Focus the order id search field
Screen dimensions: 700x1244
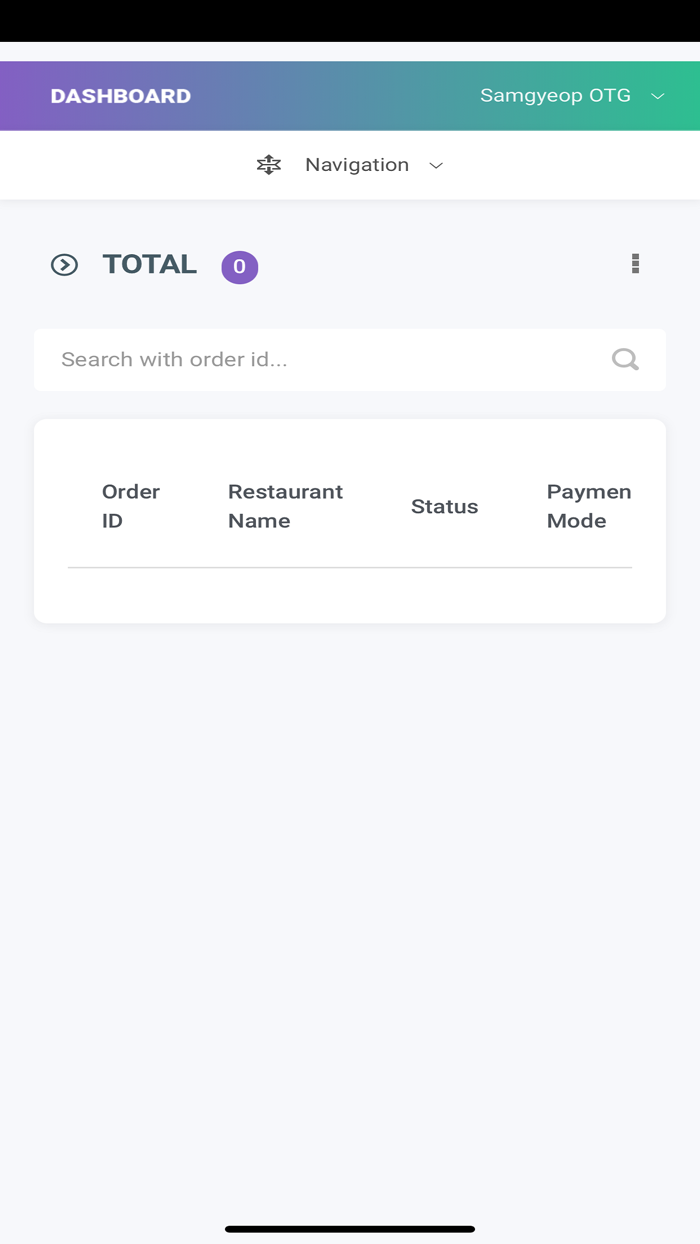pyautogui.click(x=320, y=360)
